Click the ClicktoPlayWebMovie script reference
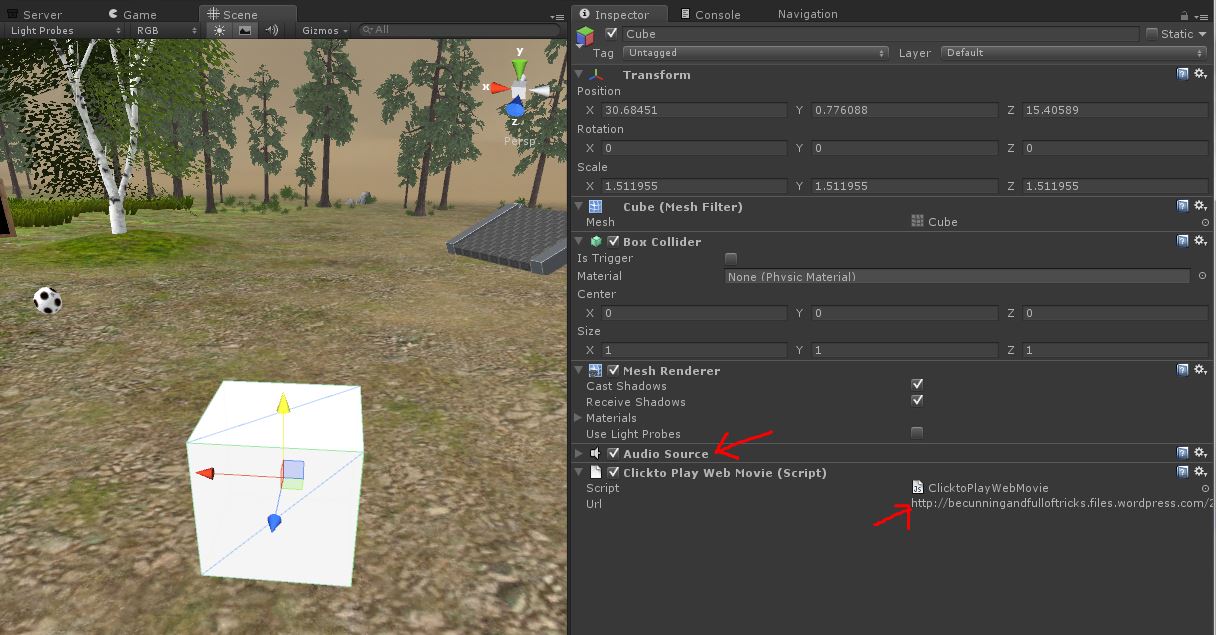 [987, 488]
